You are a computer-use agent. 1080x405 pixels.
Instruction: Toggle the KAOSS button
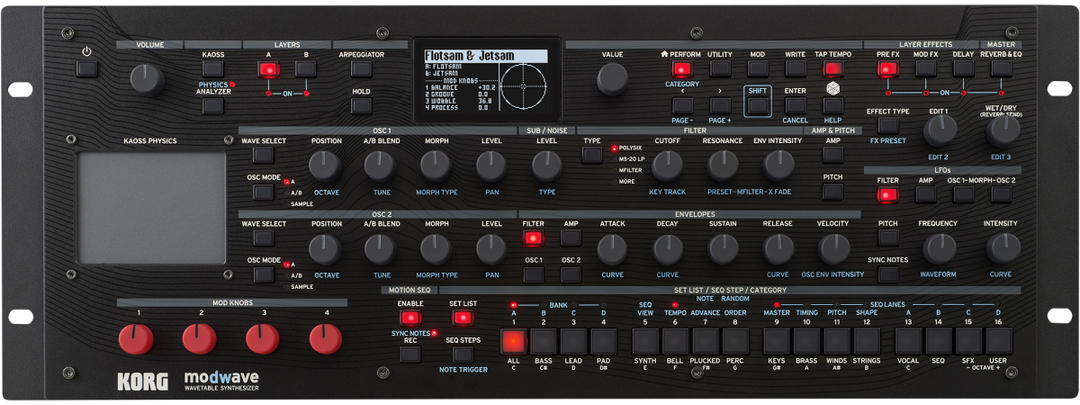coord(213,68)
